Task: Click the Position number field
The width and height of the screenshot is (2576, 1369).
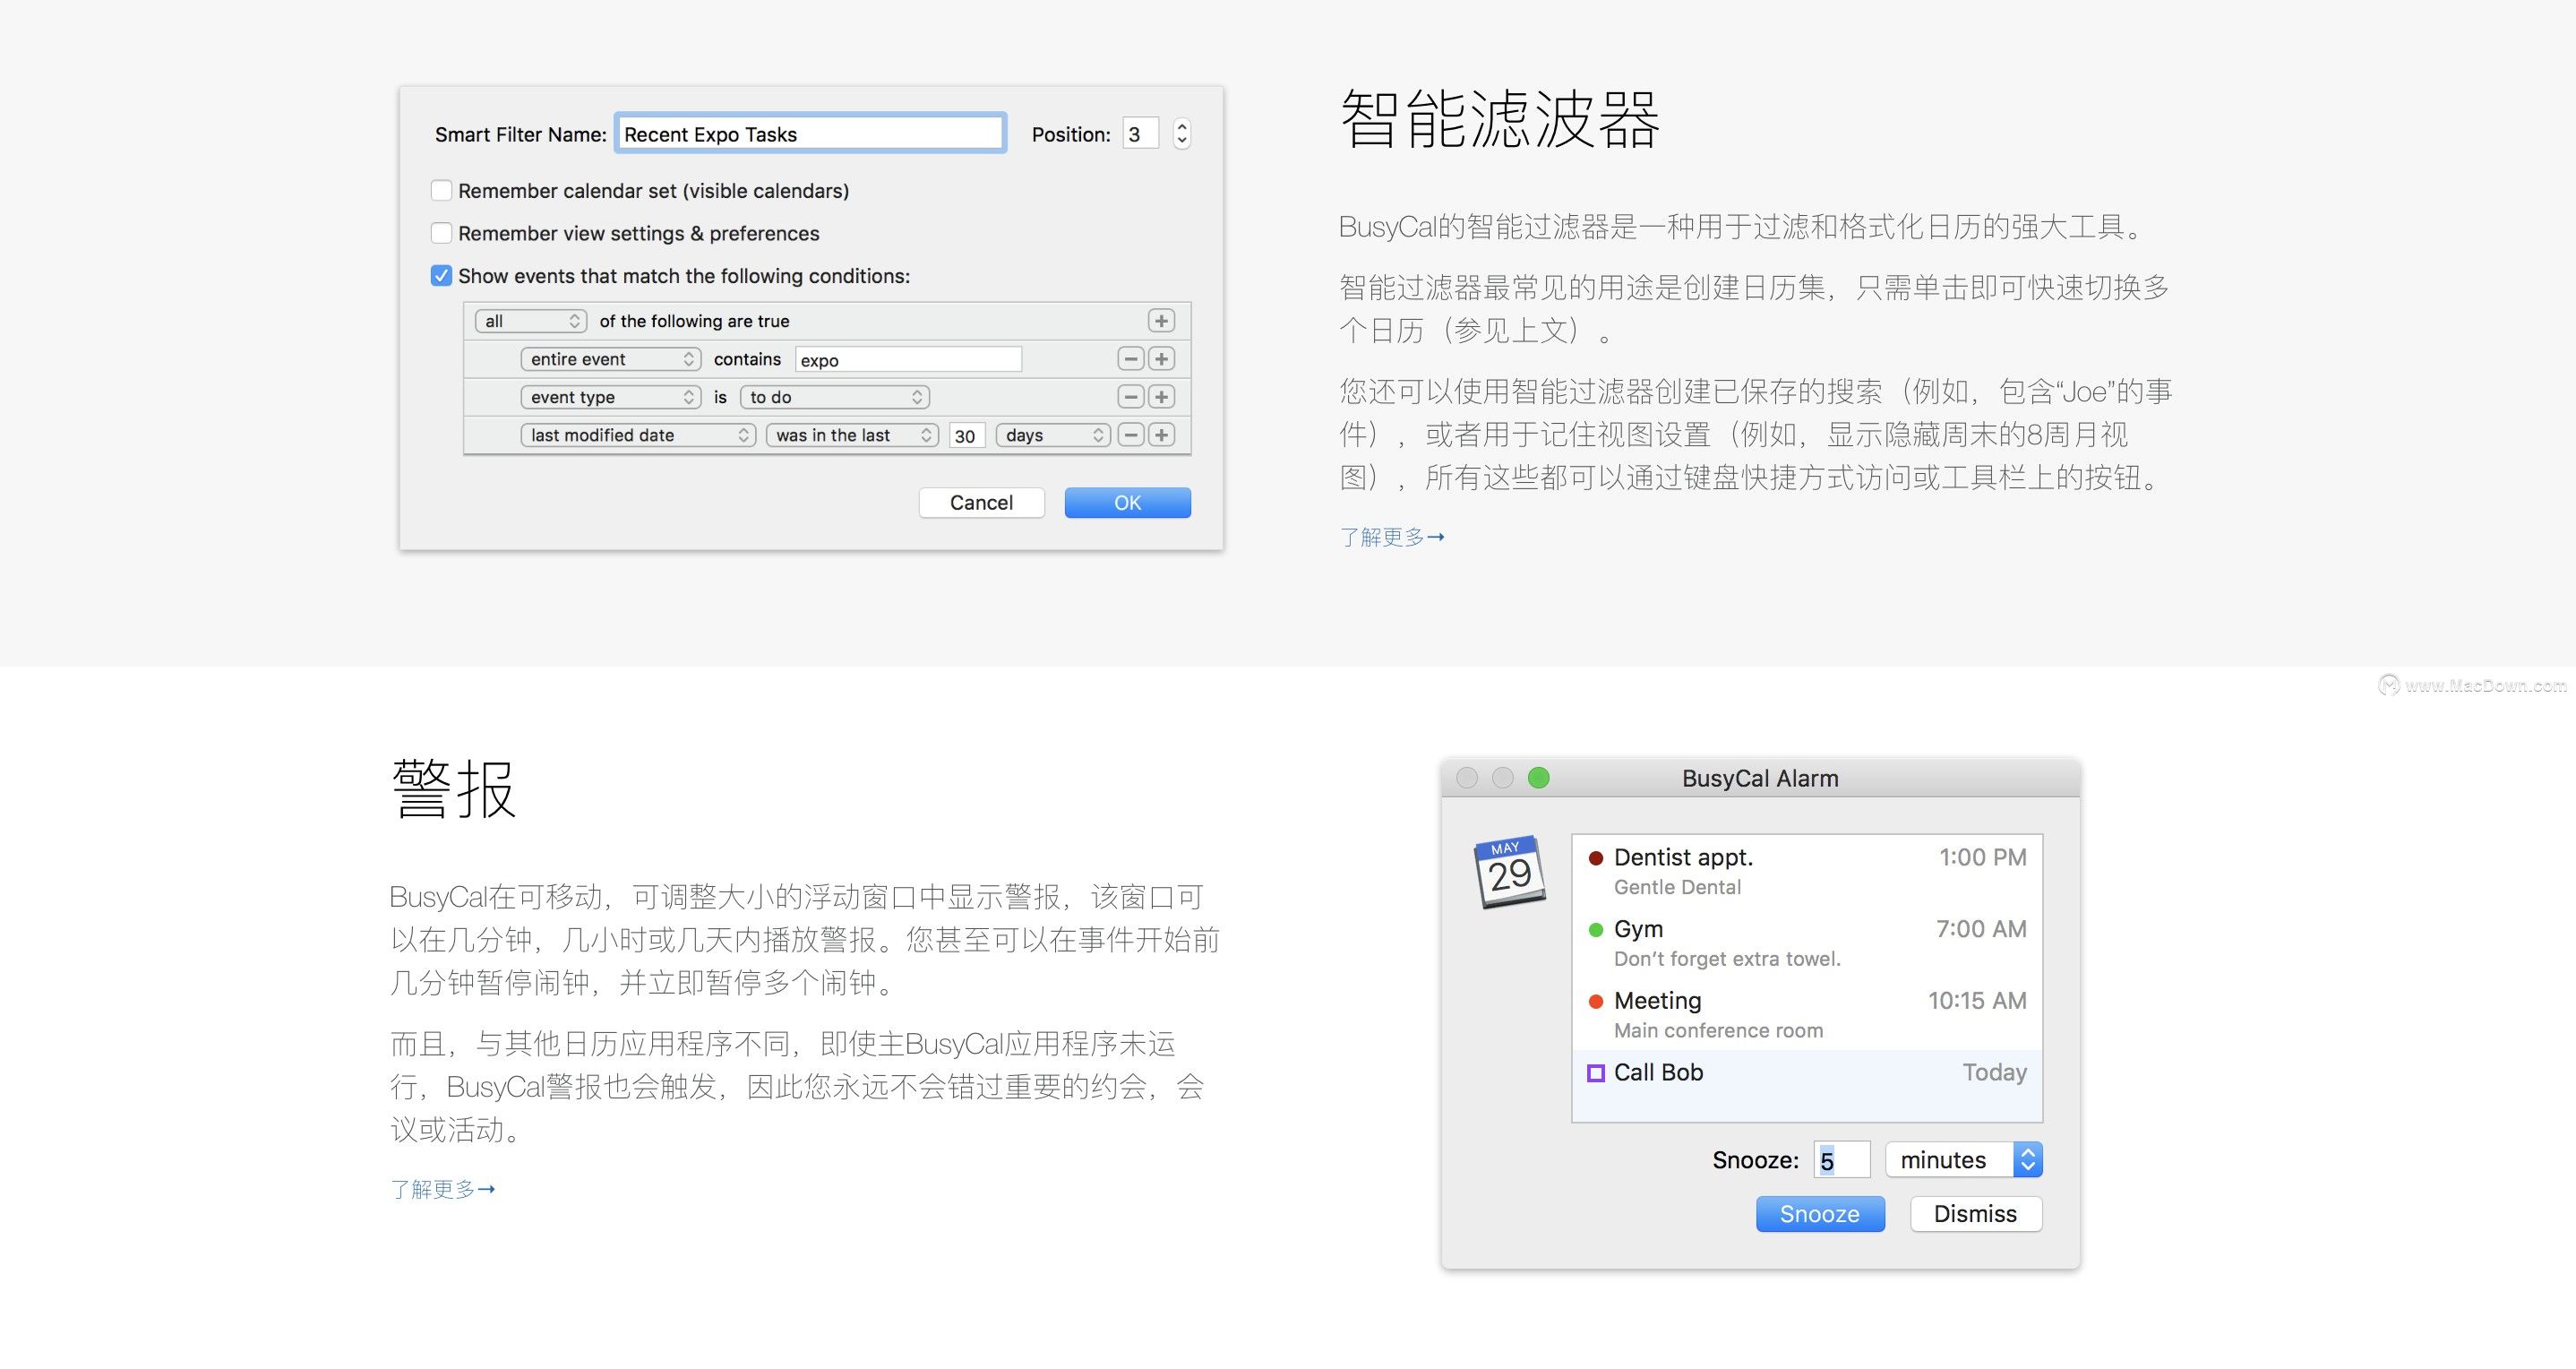Action: [x=1140, y=134]
